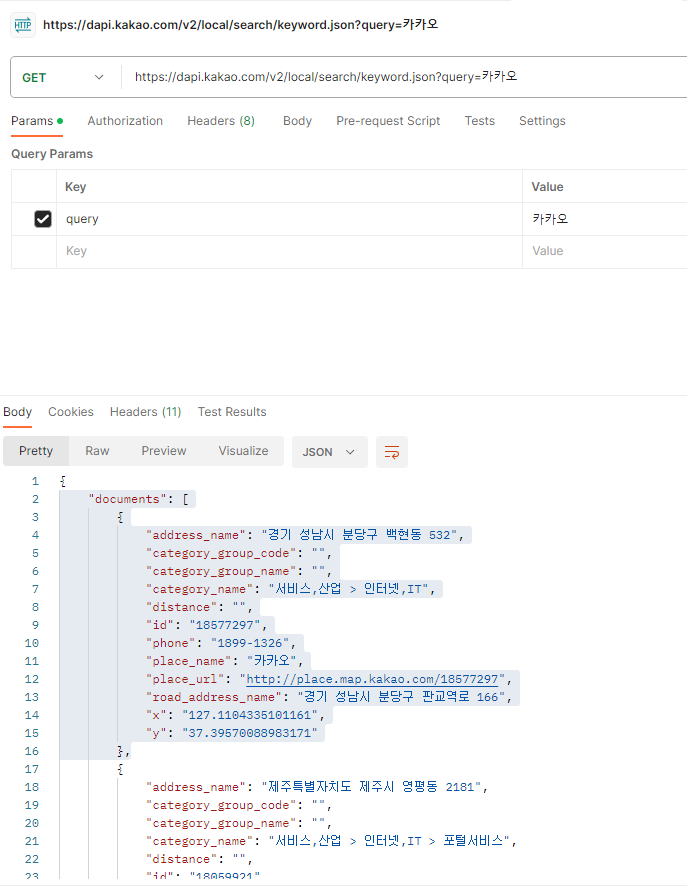
Task: Click the empty Key placeholder field
Action: pos(289,251)
